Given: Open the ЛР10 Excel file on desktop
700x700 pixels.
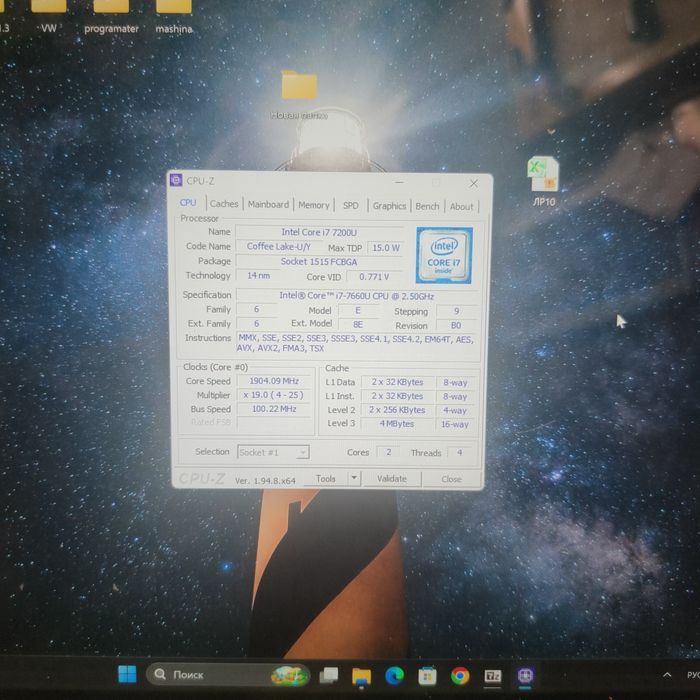Looking at the screenshot, I should (544, 181).
